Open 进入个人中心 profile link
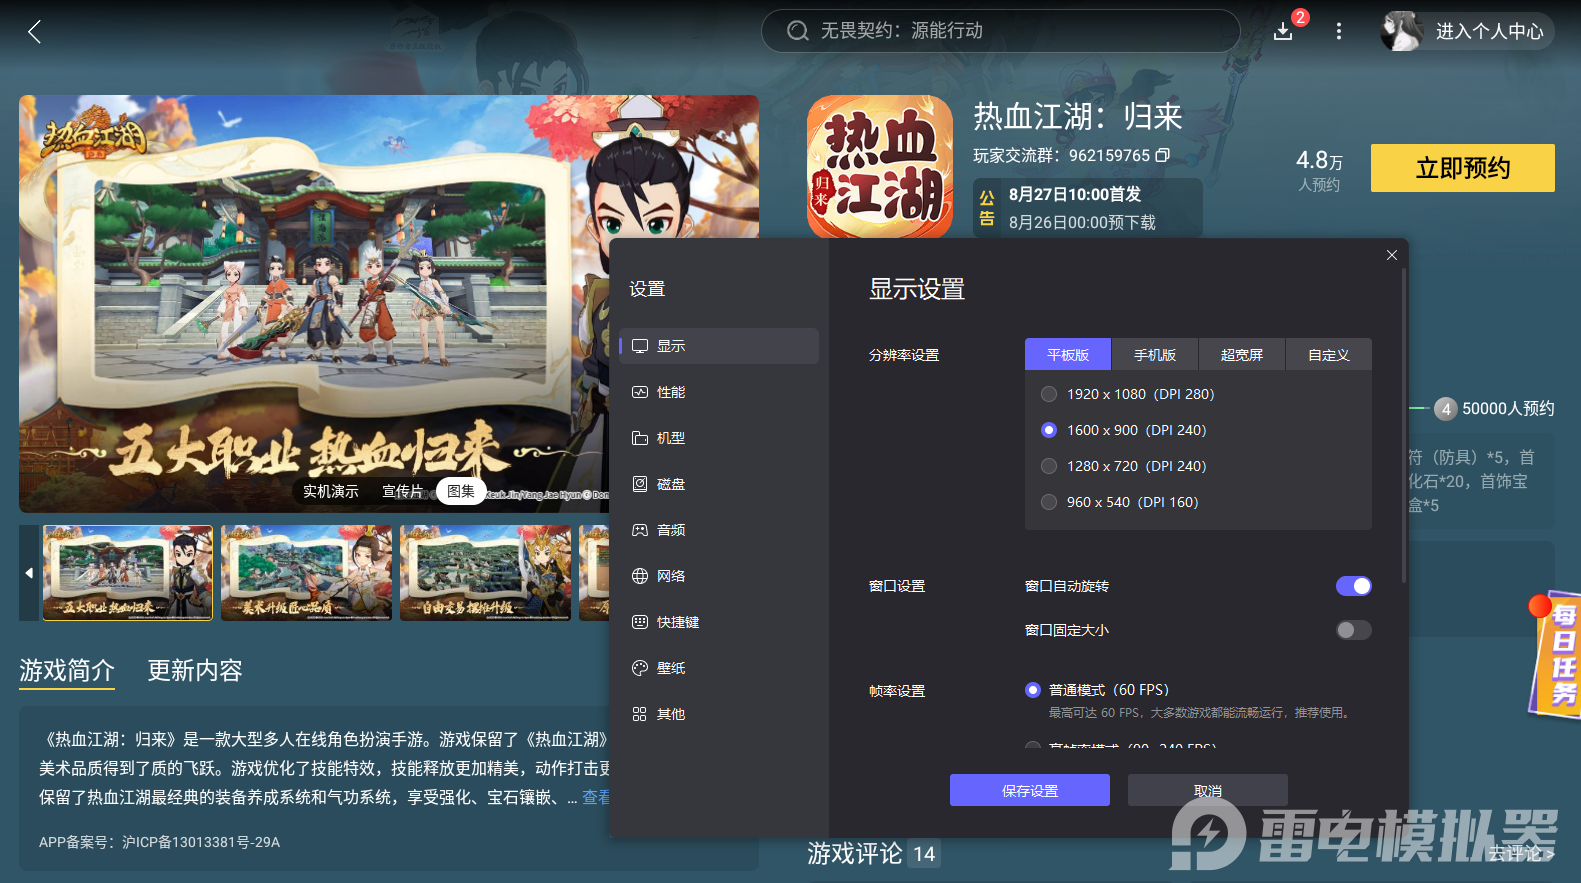Viewport: 1581px width, 883px height. pyautogui.click(x=1490, y=32)
